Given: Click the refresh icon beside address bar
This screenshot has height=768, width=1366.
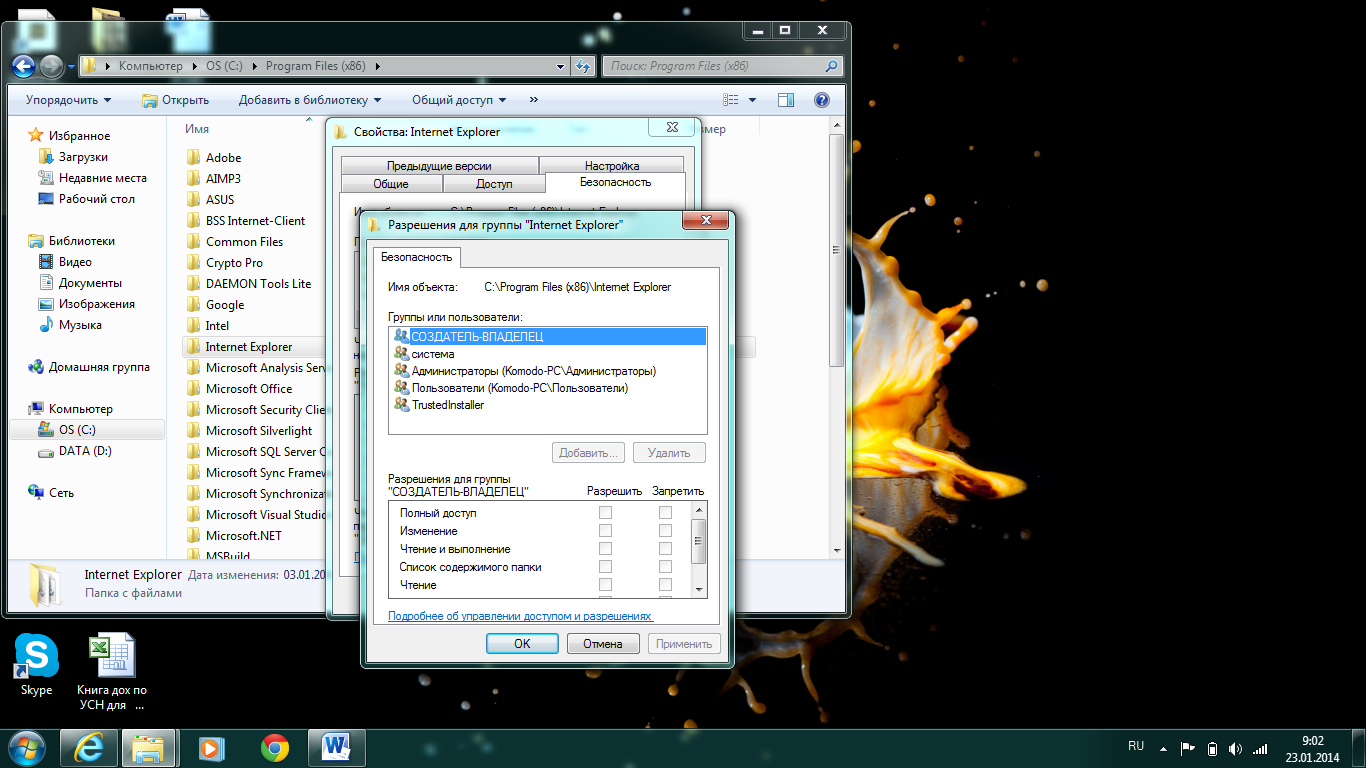Looking at the screenshot, I should point(584,67).
